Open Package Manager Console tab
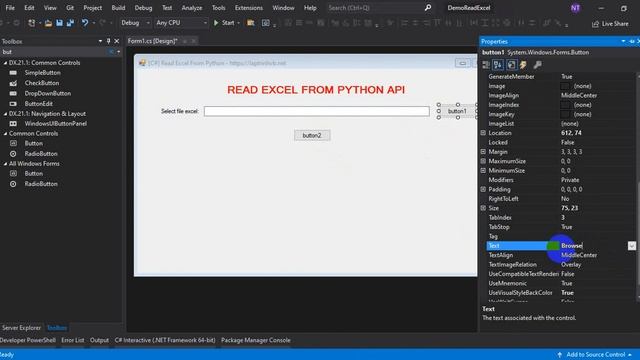 (256, 340)
